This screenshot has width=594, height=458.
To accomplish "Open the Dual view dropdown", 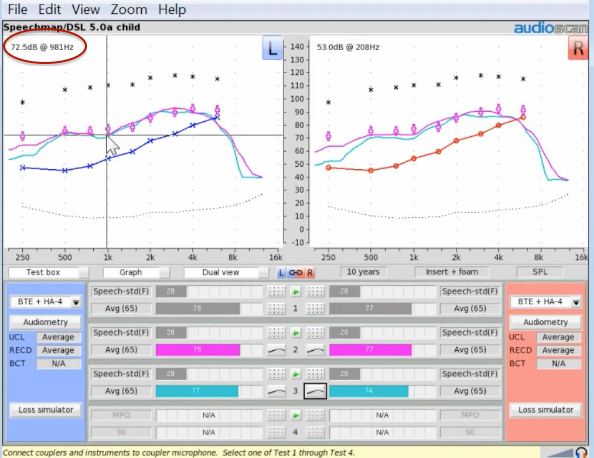I will coord(226,272).
